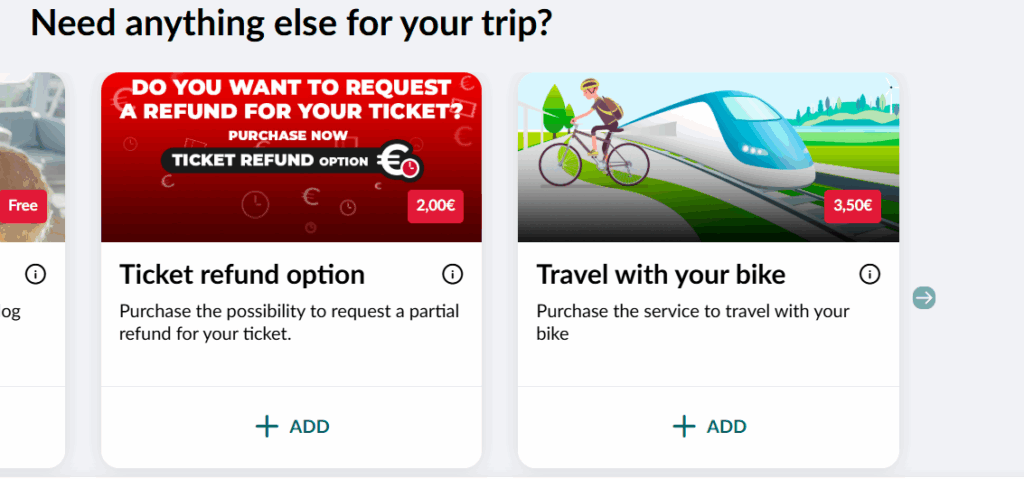Screen dimensions: 1024x479
Task: Select the Travel with your bike title
Action: point(661,275)
